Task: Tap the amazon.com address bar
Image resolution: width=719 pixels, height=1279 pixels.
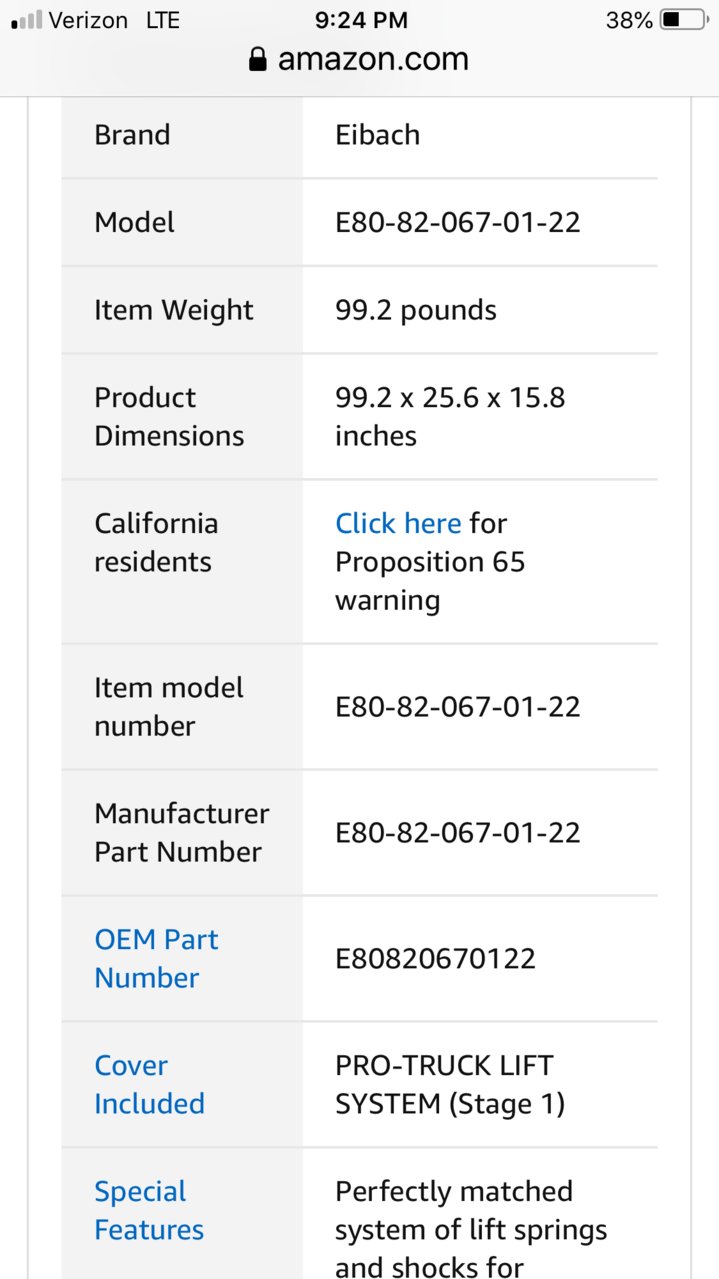Action: pyautogui.click(x=359, y=60)
